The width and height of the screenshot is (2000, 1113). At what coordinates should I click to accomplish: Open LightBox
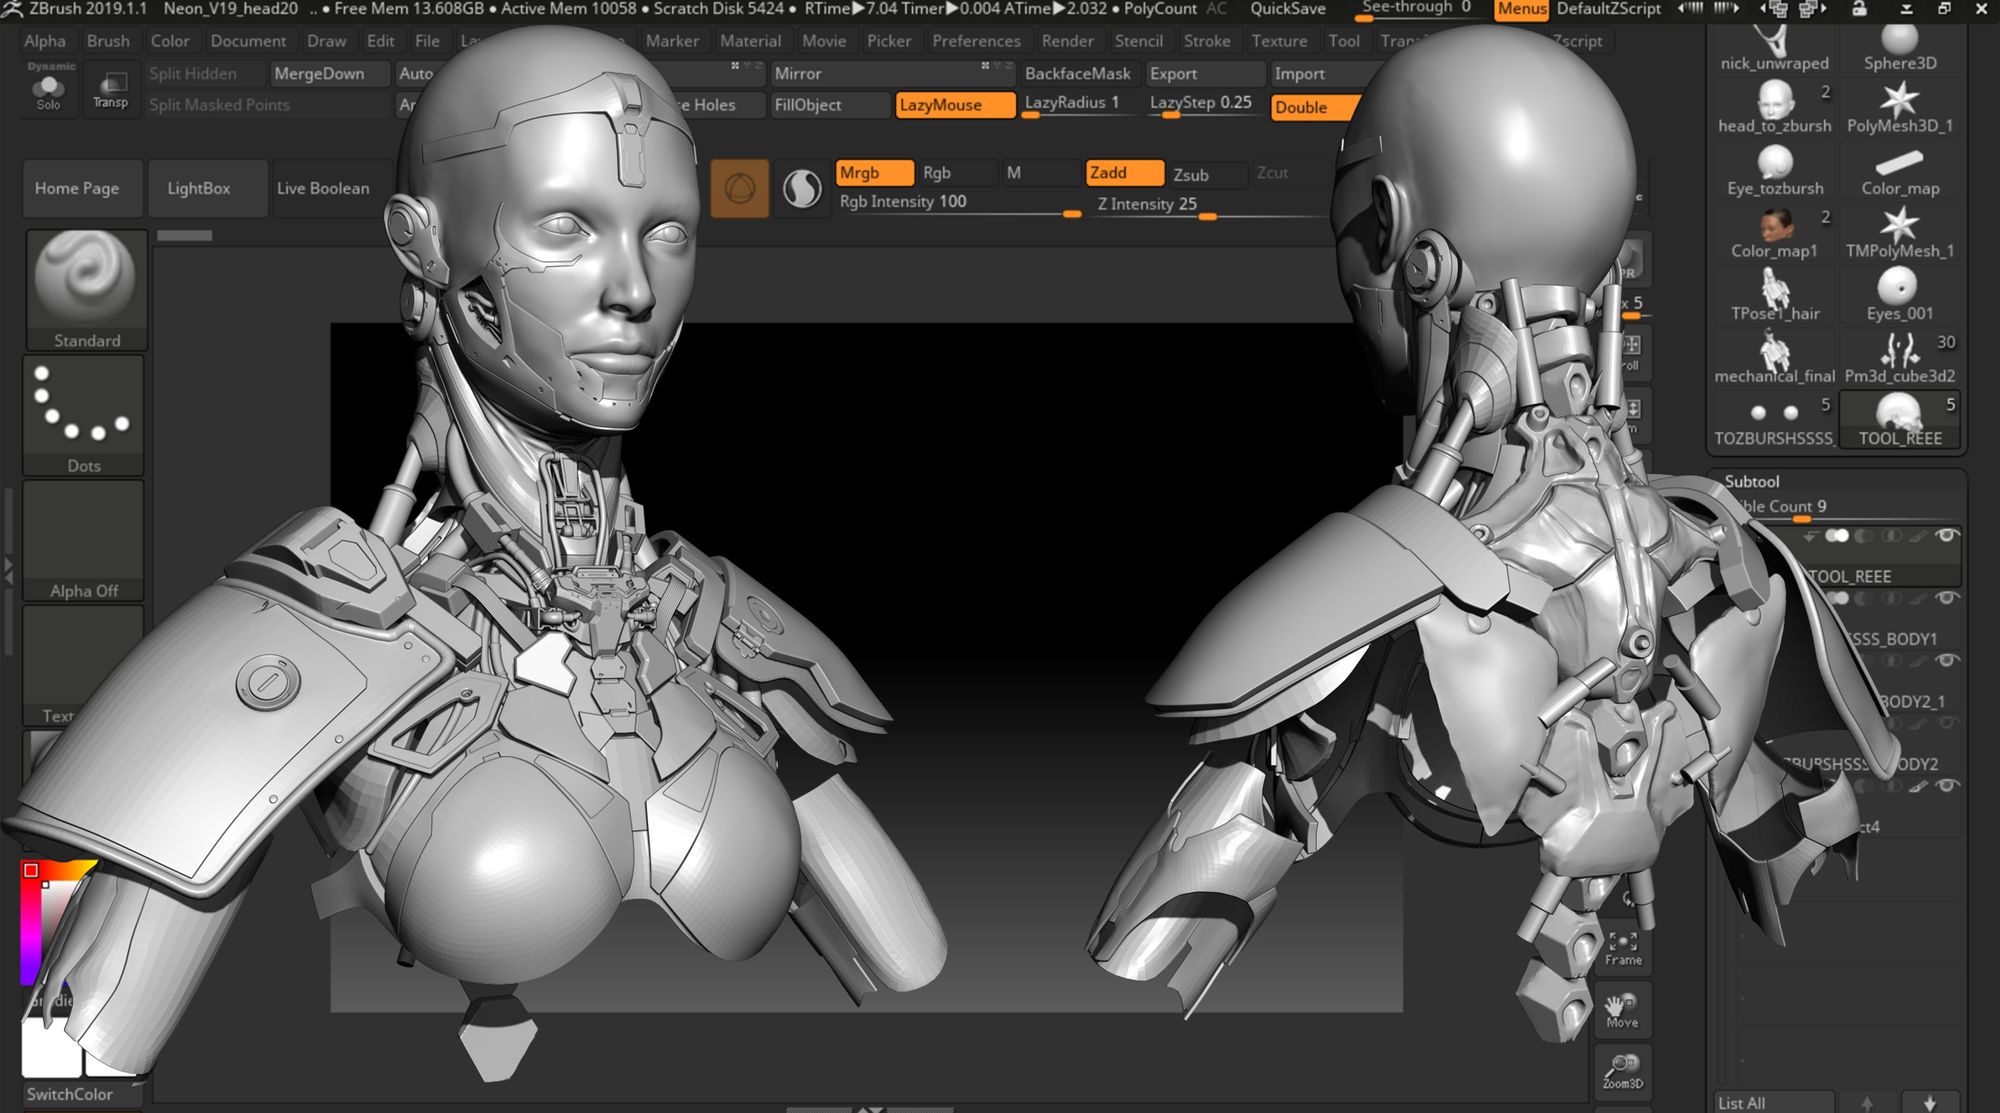tap(207, 188)
